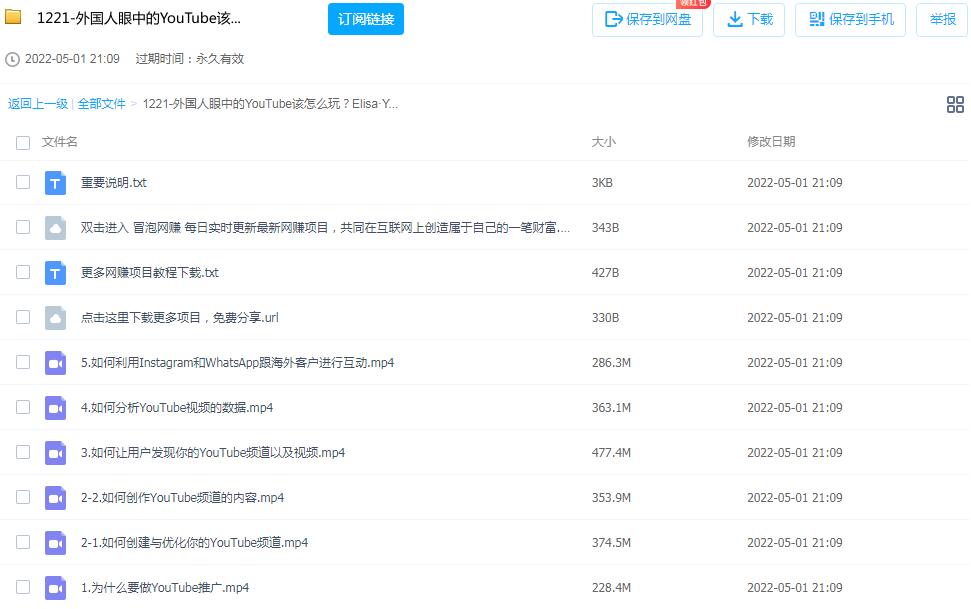The width and height of the screenshot is (971, 609).
Task: Click the text icon for 更多网赚项目教程下载.txt
Action: point(56,273)
